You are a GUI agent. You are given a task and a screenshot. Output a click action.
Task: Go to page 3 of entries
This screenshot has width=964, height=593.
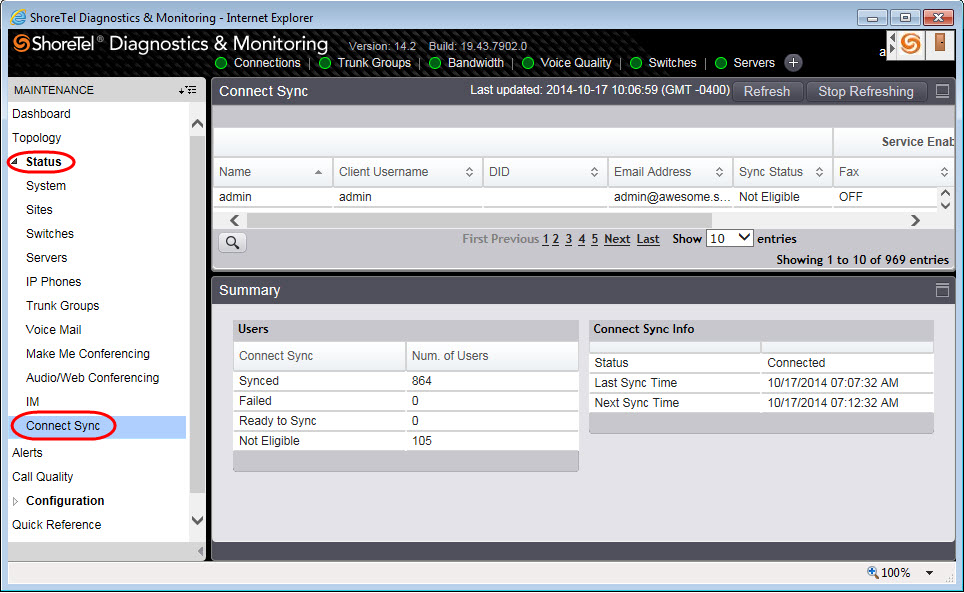[569, 239]
